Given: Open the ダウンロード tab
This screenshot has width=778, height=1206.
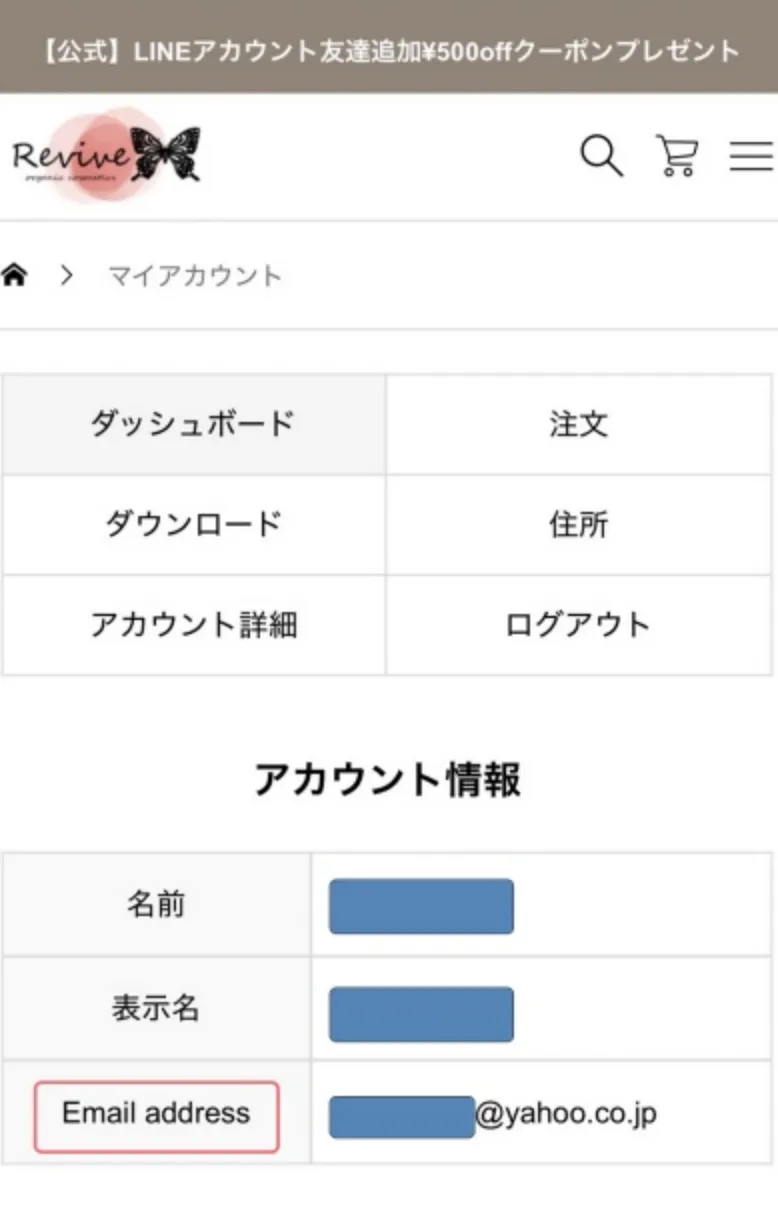Looking at the screenshot, I should [193, 524].
